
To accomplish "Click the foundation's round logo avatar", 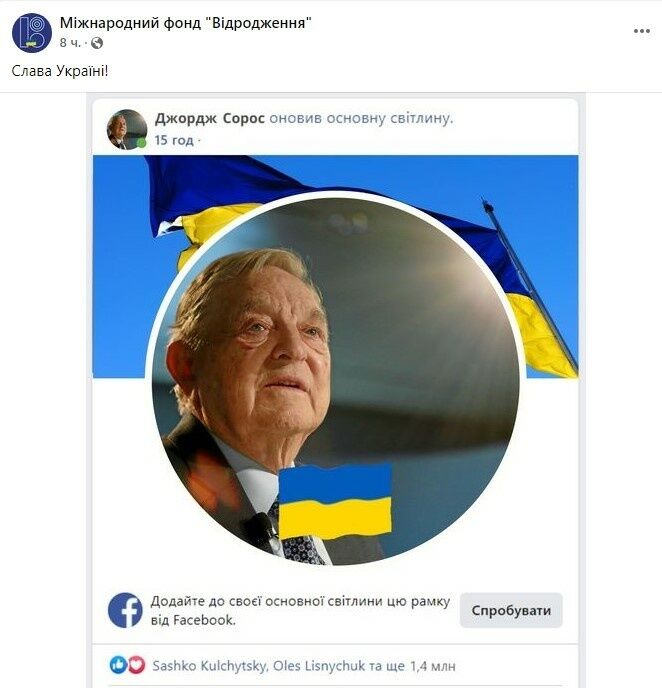I will point(32,33).
